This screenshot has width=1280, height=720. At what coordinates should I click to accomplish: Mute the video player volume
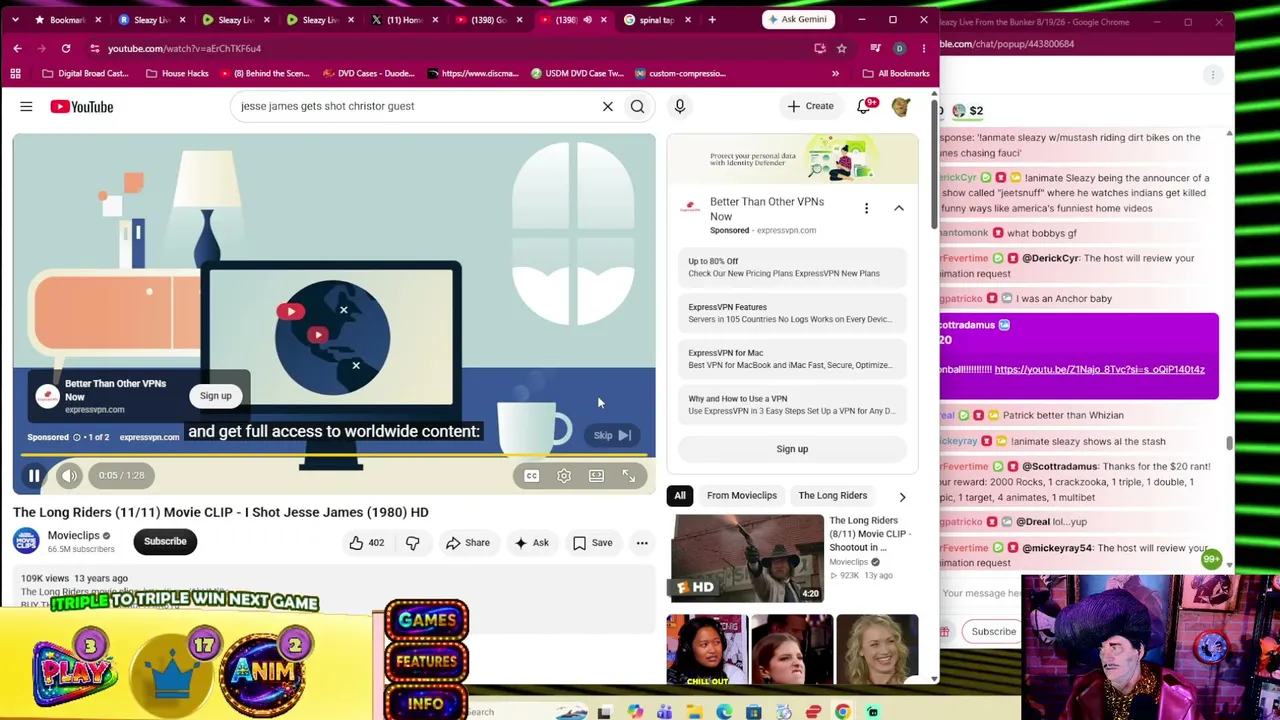coord(69,476)
